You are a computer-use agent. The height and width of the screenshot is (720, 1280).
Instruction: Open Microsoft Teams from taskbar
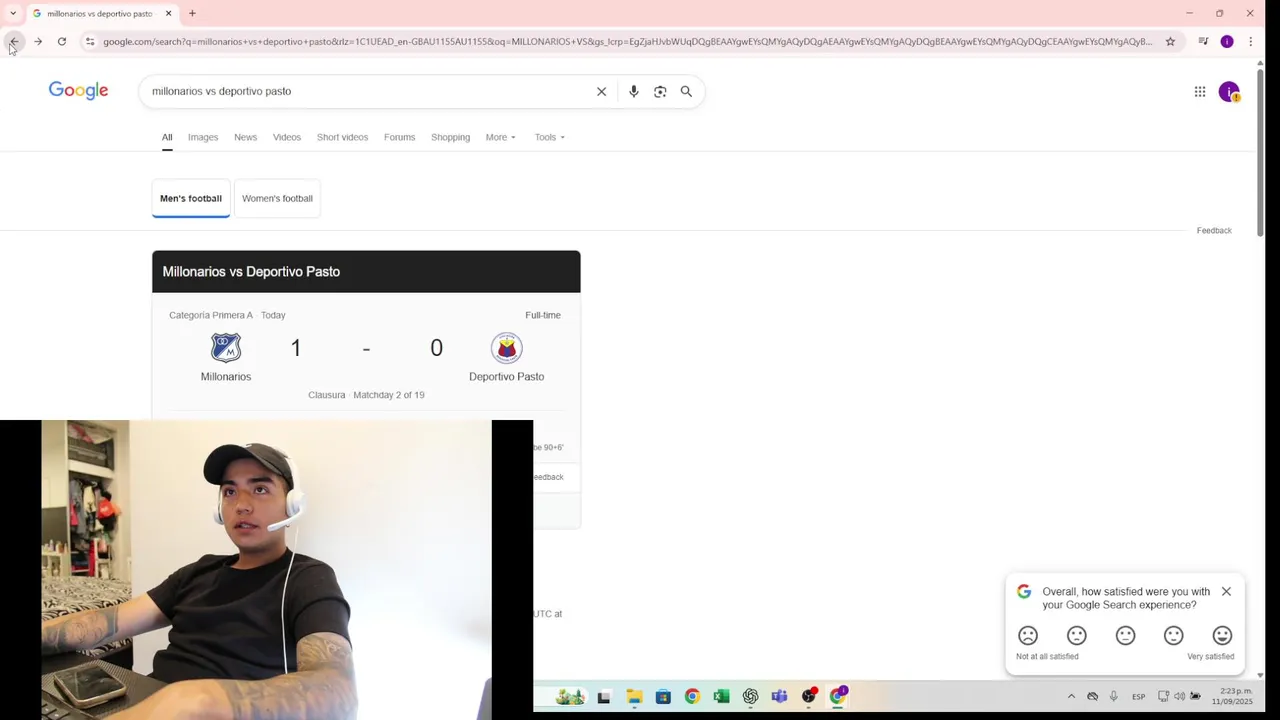pos(779,697)
